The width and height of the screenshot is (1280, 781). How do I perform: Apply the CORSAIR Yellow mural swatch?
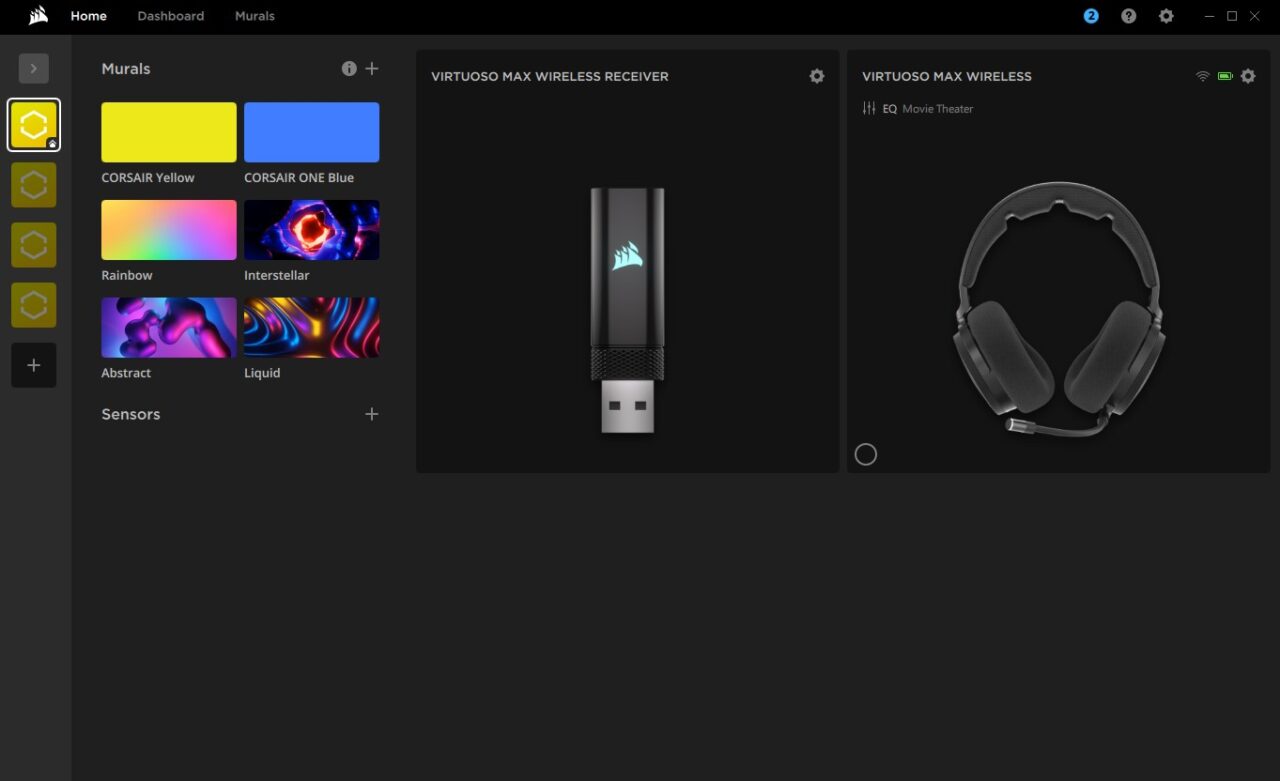click(169, 132)
